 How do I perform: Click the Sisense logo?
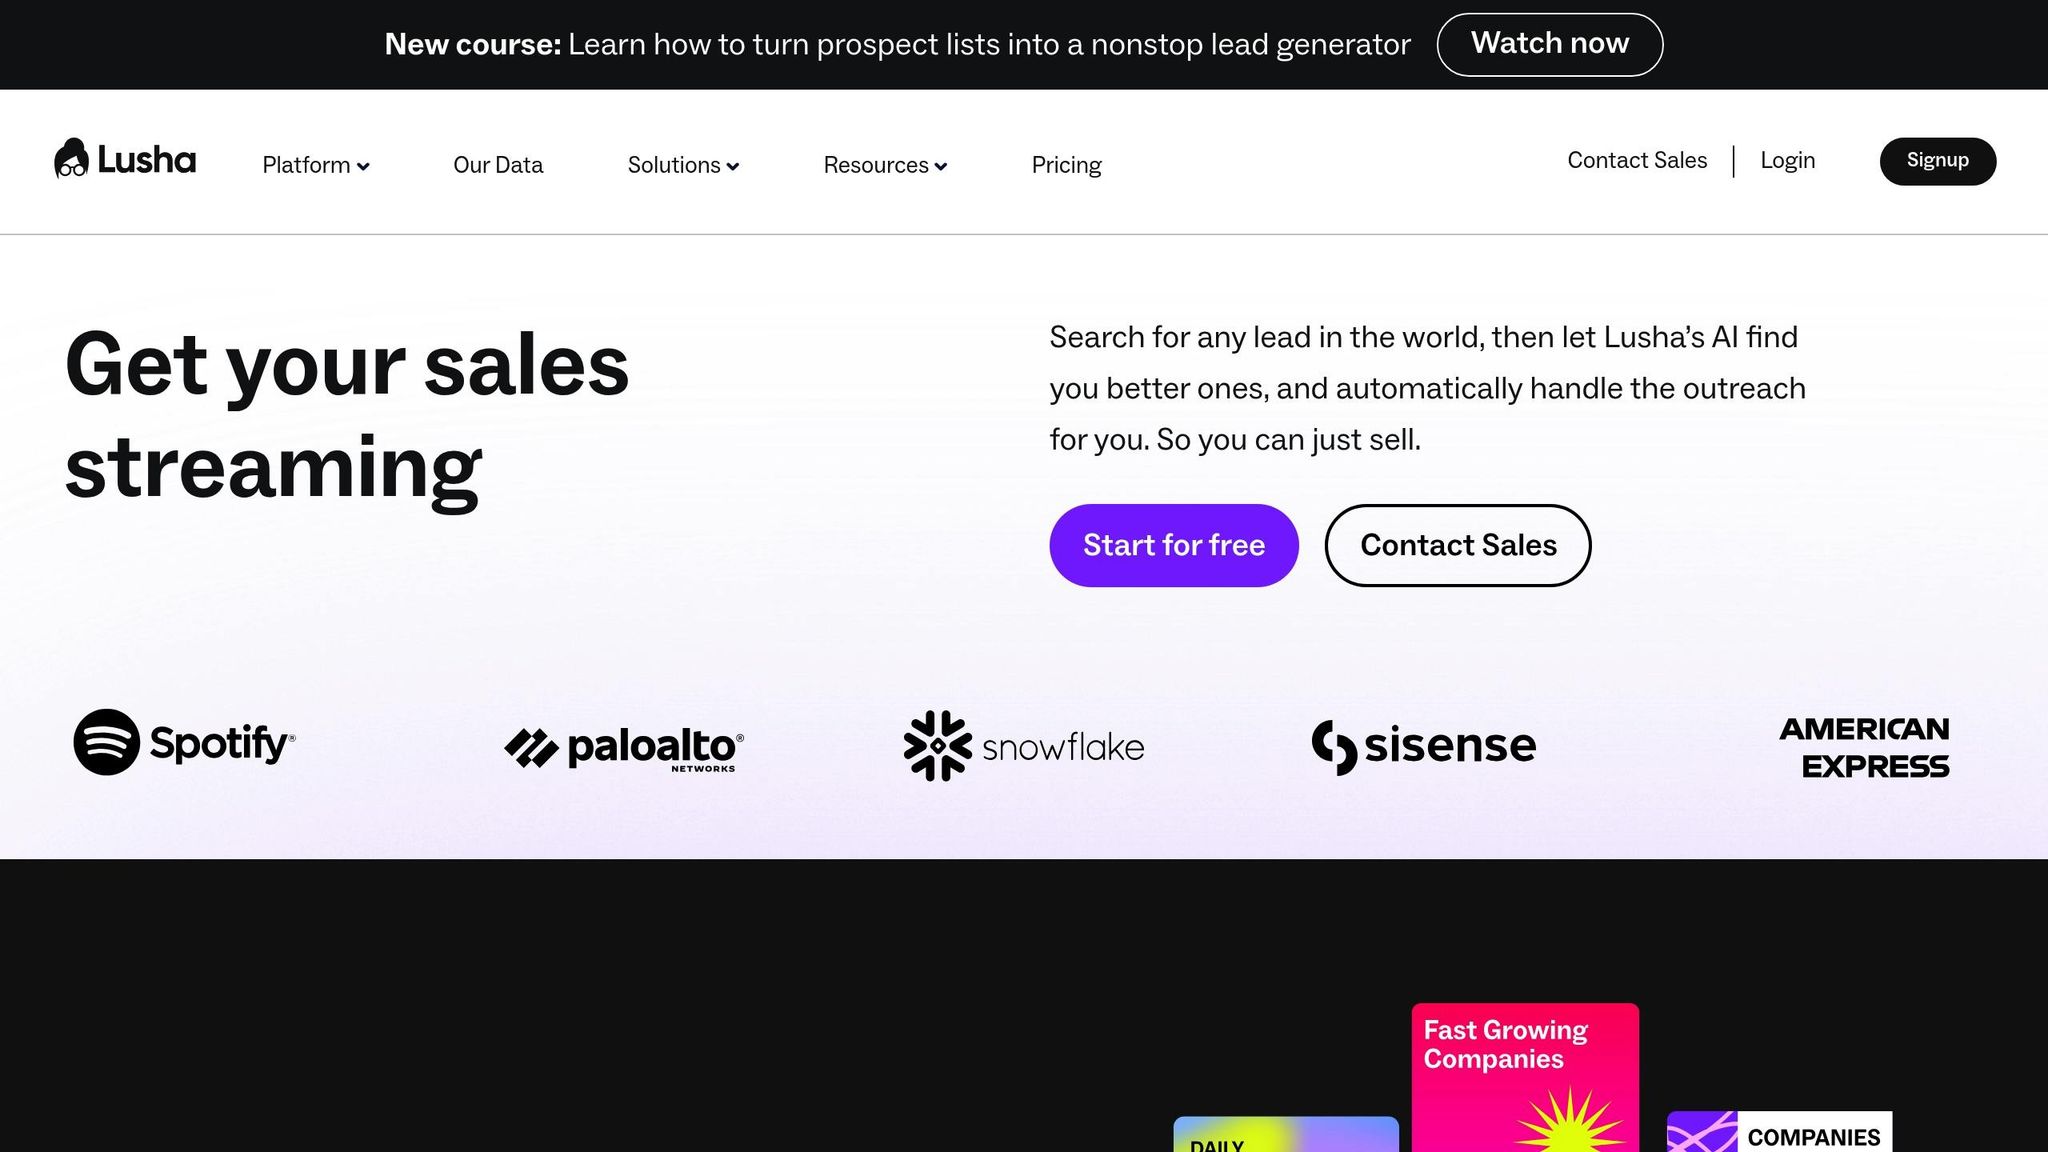pyautogui.click(x=1423, y=746)
